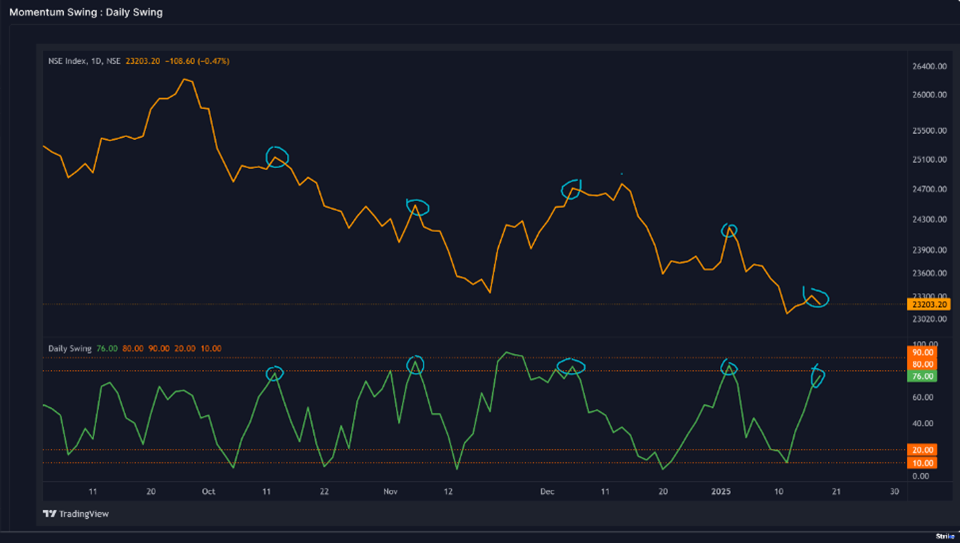This screenshot has height=543, width=960.
Task: Click the latest circled Daily Swing point near 76
Action: (x=817, y=377)
